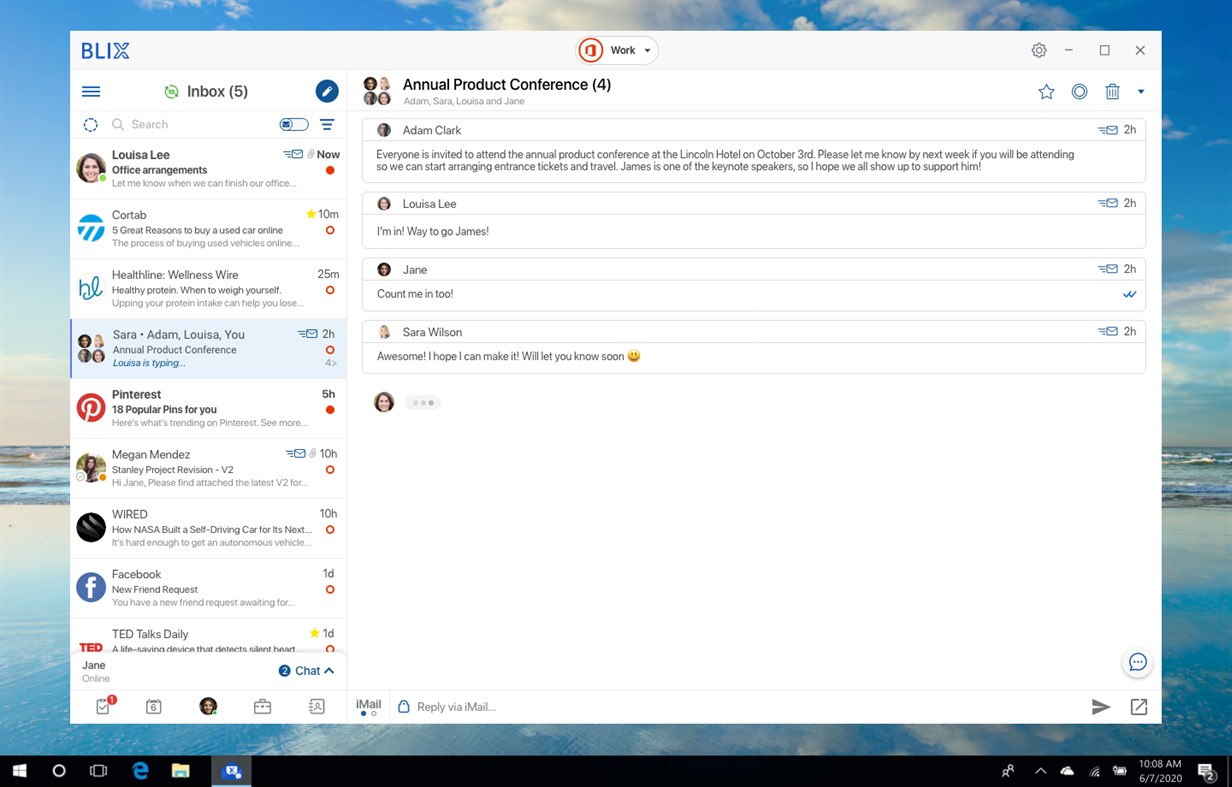Screen dimensions: 1232x787
Task: Expand more actions arrow beside trash icon
Action: (1141, 92)
